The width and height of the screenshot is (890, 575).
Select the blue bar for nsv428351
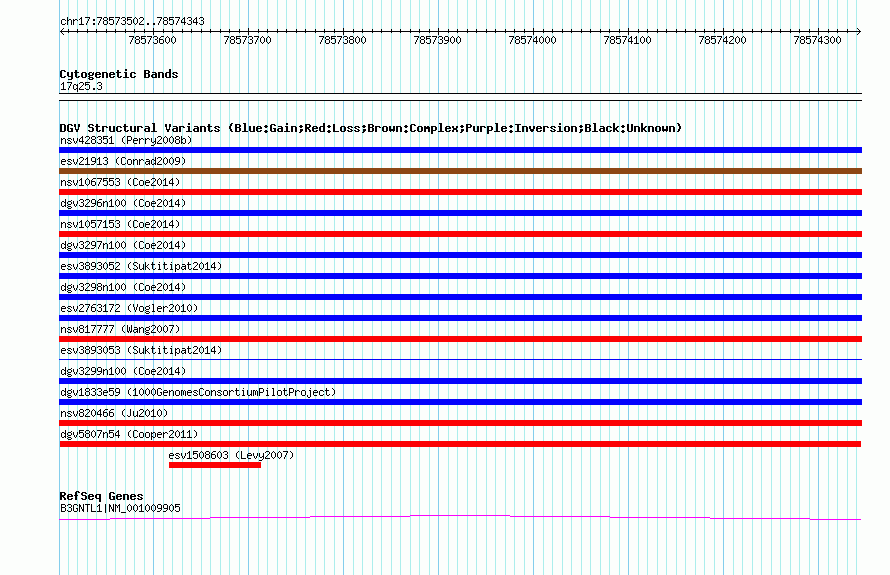click(460, 150)
